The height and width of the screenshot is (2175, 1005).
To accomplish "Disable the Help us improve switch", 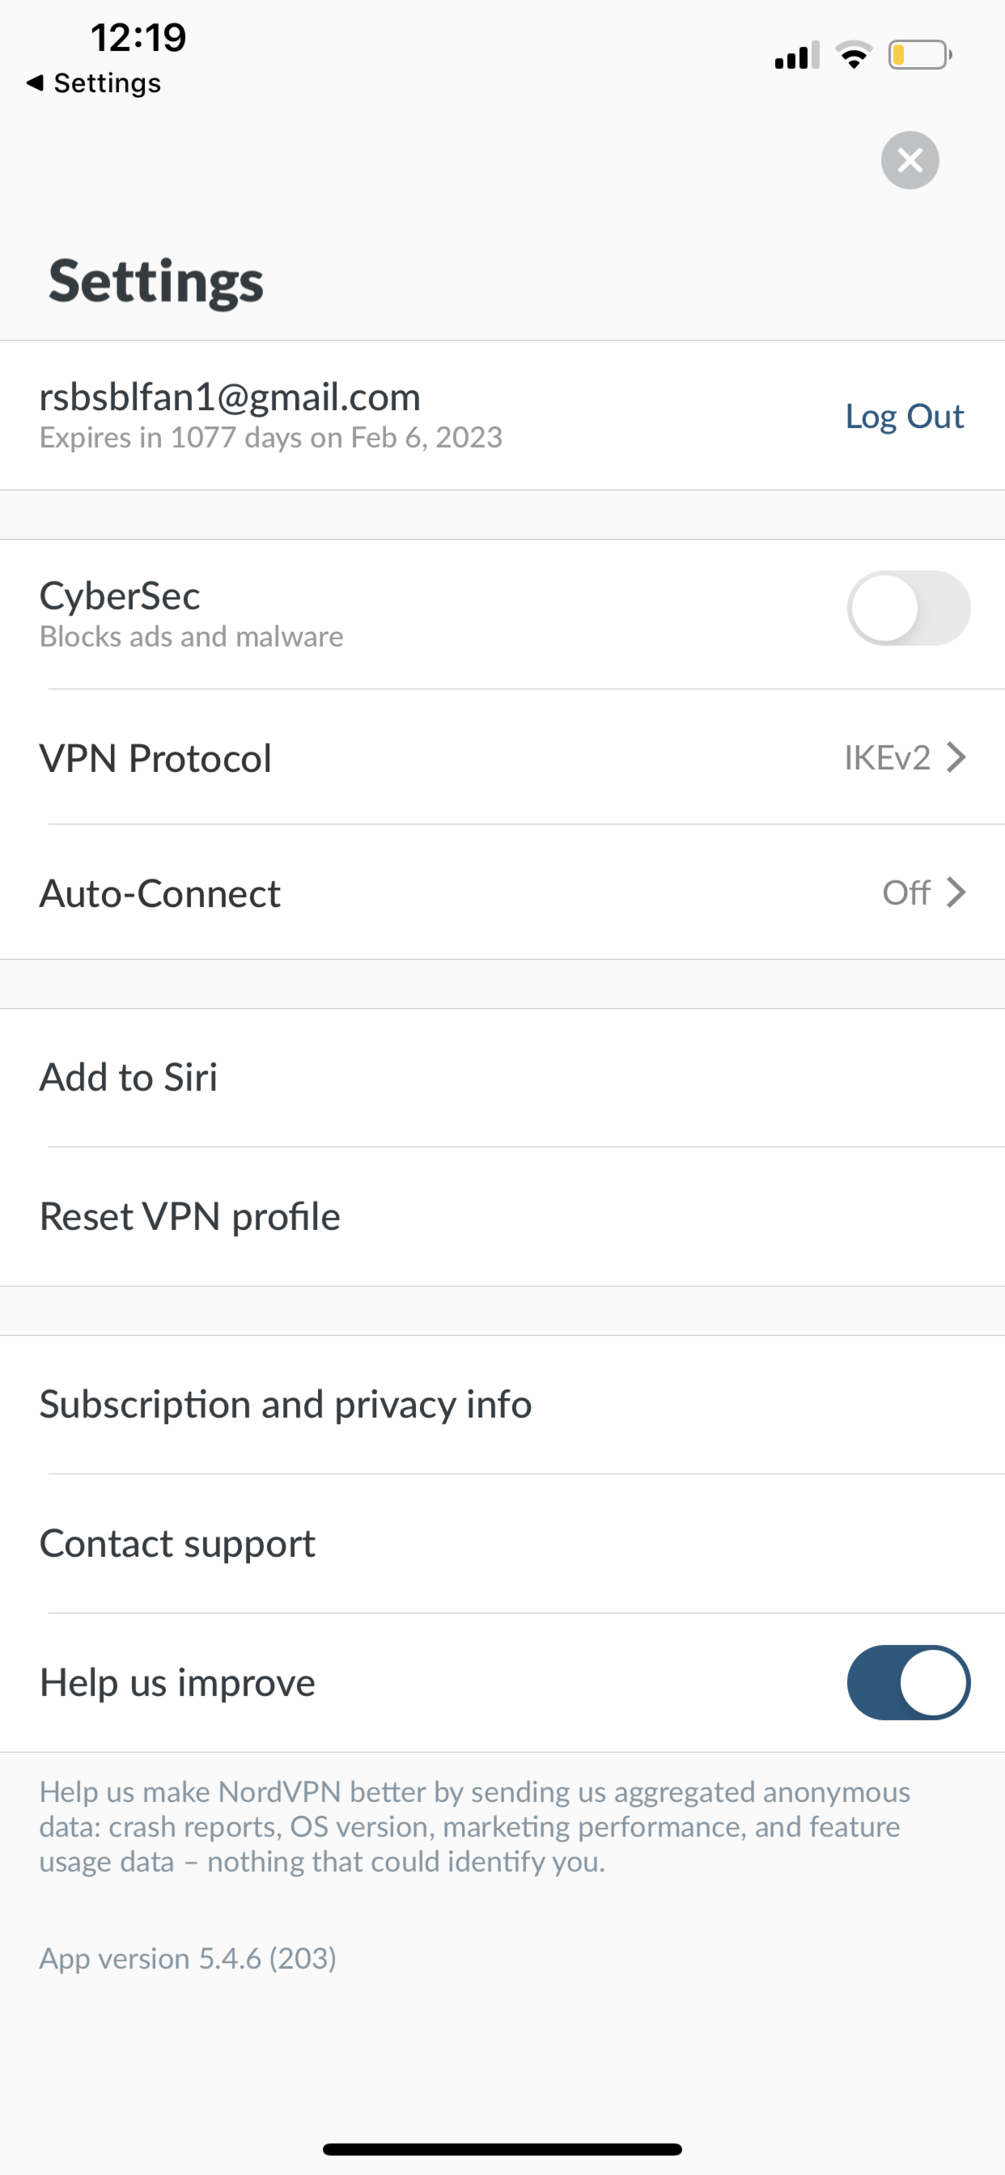I will [x=908, y=1682].
